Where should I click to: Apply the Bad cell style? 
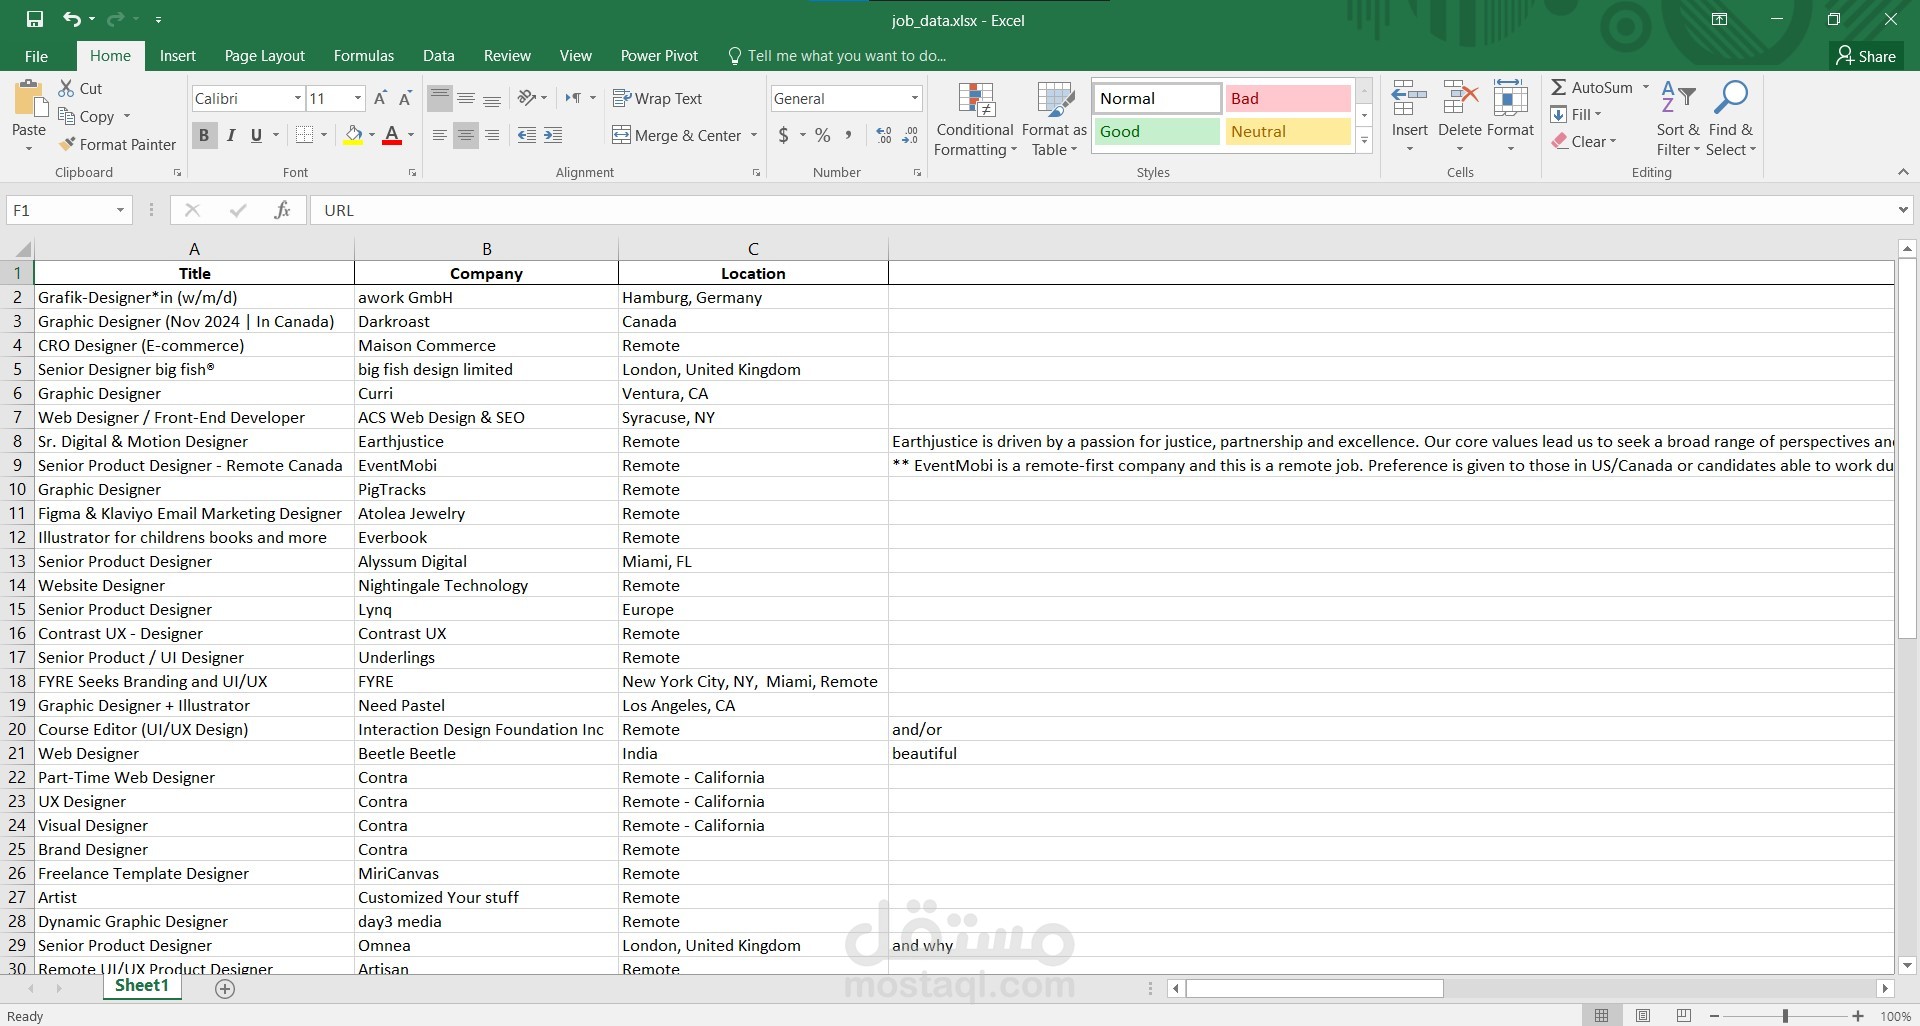point(1288,98)
